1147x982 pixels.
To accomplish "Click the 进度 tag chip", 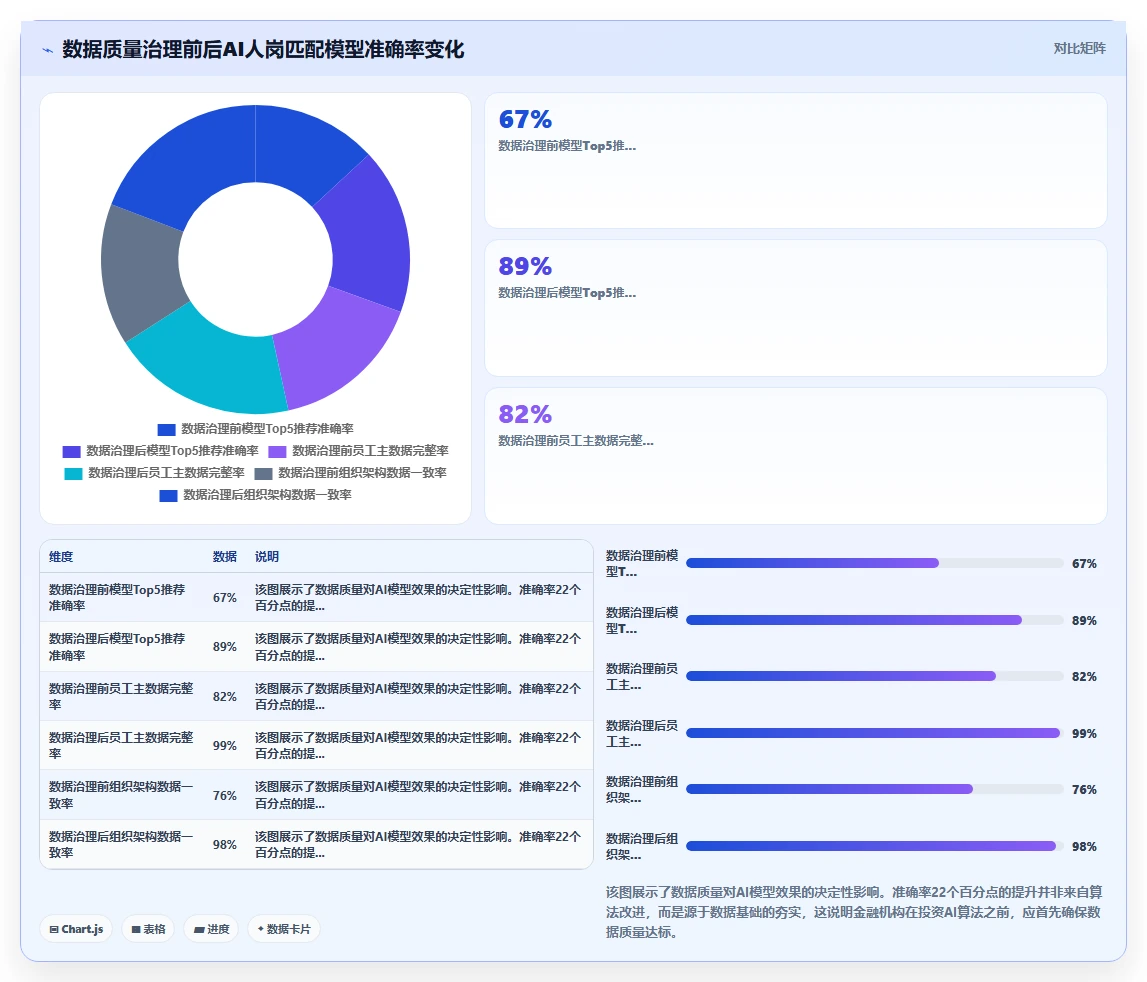I will click(x=211, y=929).
